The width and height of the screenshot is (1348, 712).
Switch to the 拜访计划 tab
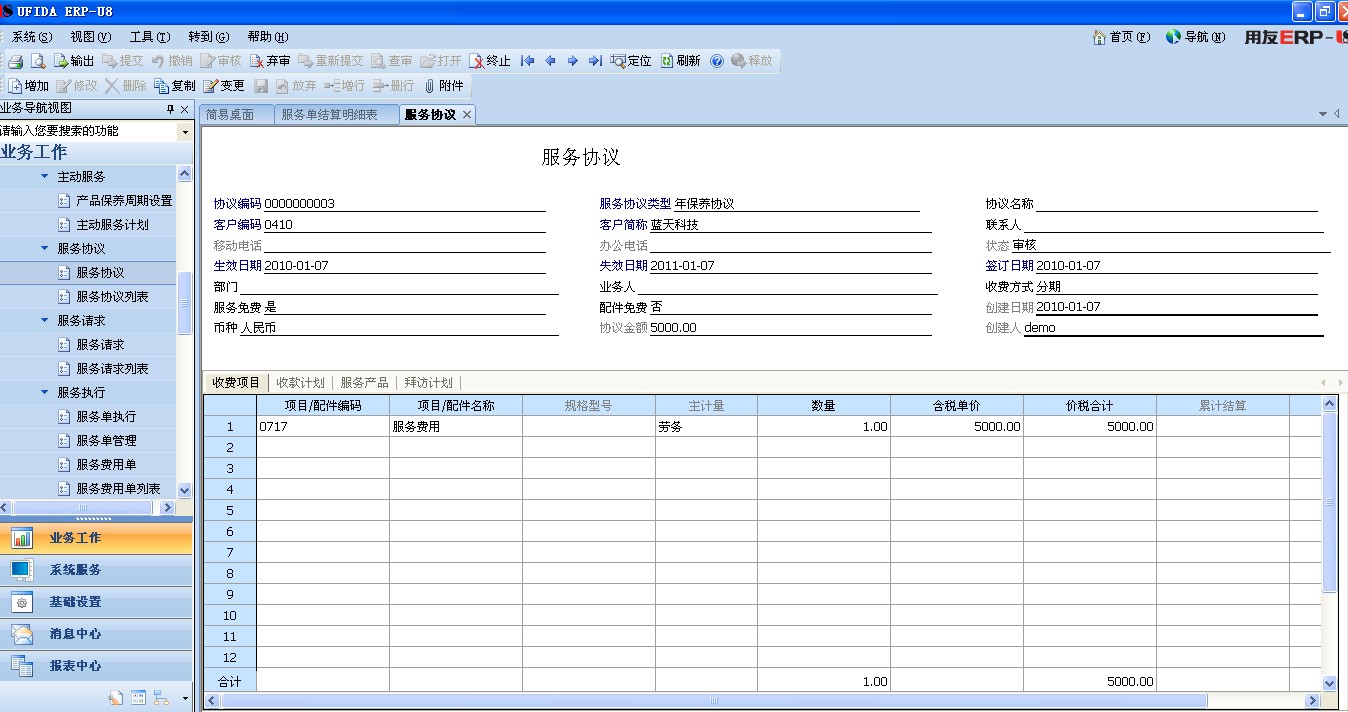coord(428,383)
